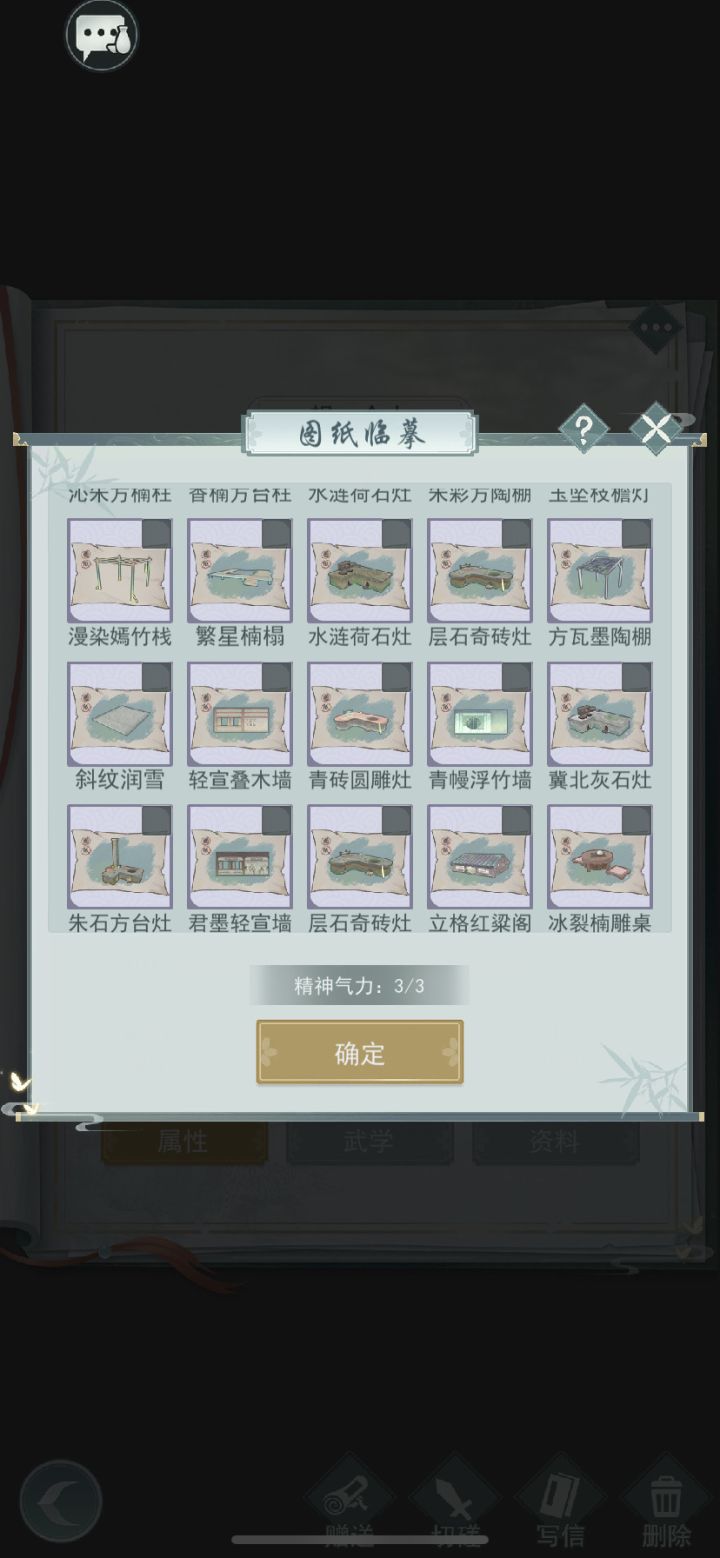Select the 青幔浮竹墙 blueprint icon
This screenshot has width=720, height=1558.
479,714
